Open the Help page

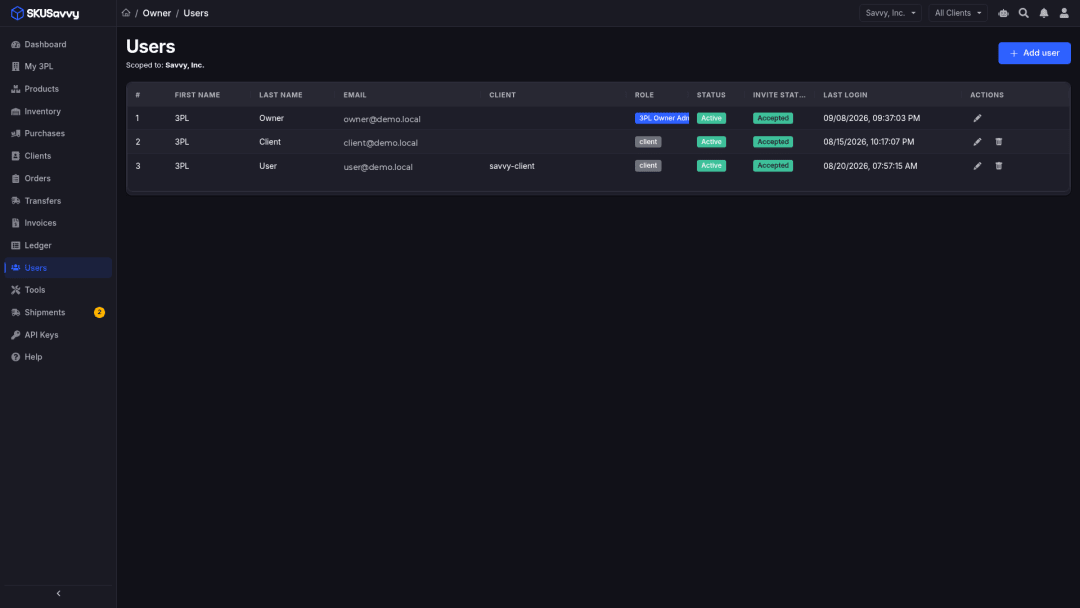[x=58, y=357]
